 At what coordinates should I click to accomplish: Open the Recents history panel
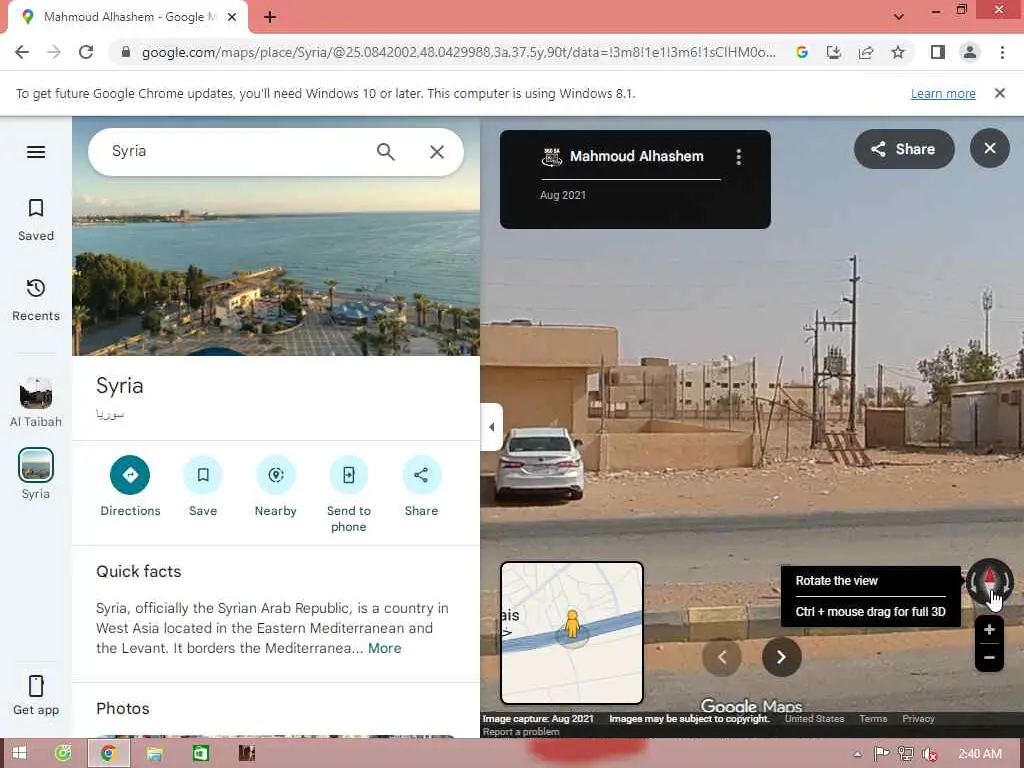click(x=36, y=300)
